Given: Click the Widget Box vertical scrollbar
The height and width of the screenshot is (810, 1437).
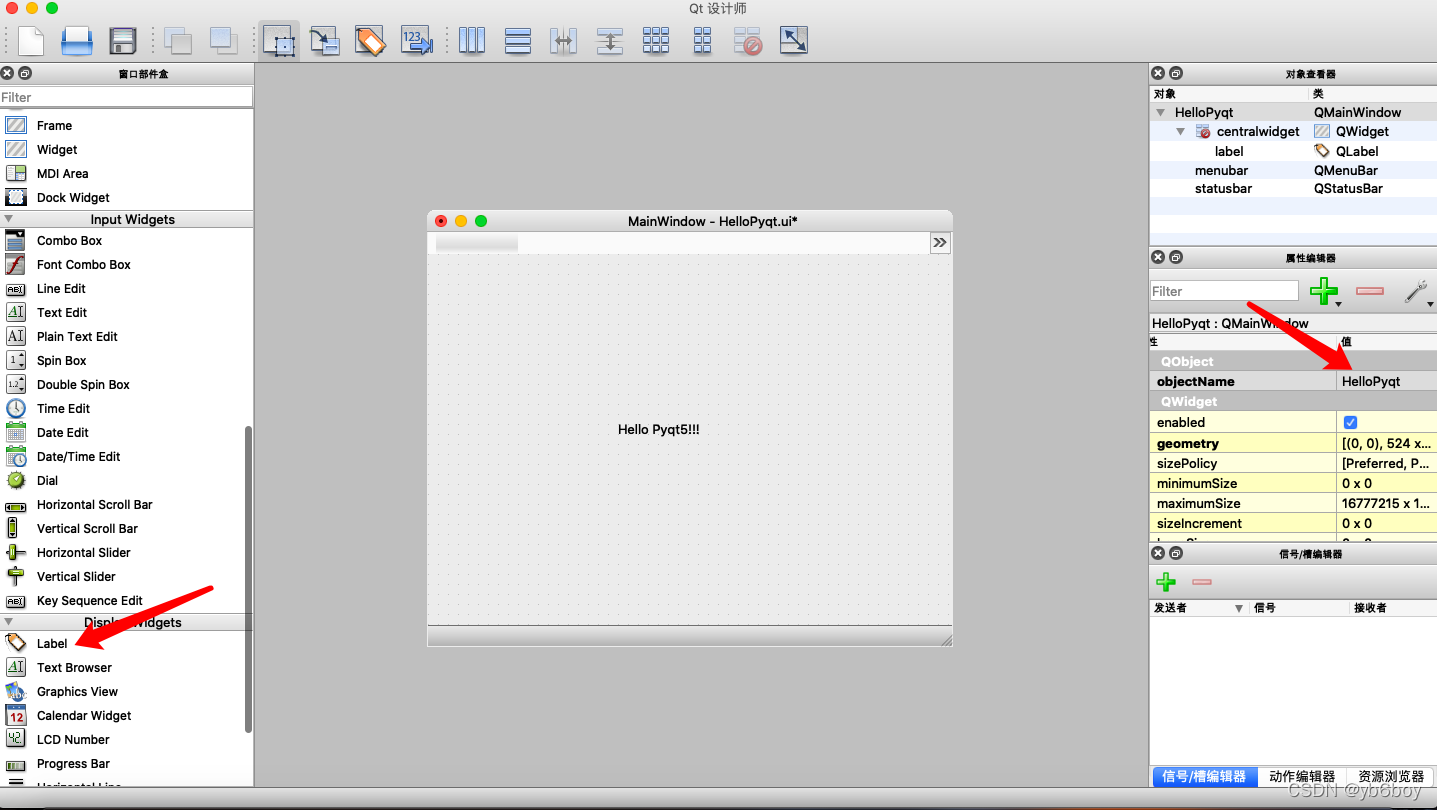Looking at the screenshot, I should click(248, 580).
